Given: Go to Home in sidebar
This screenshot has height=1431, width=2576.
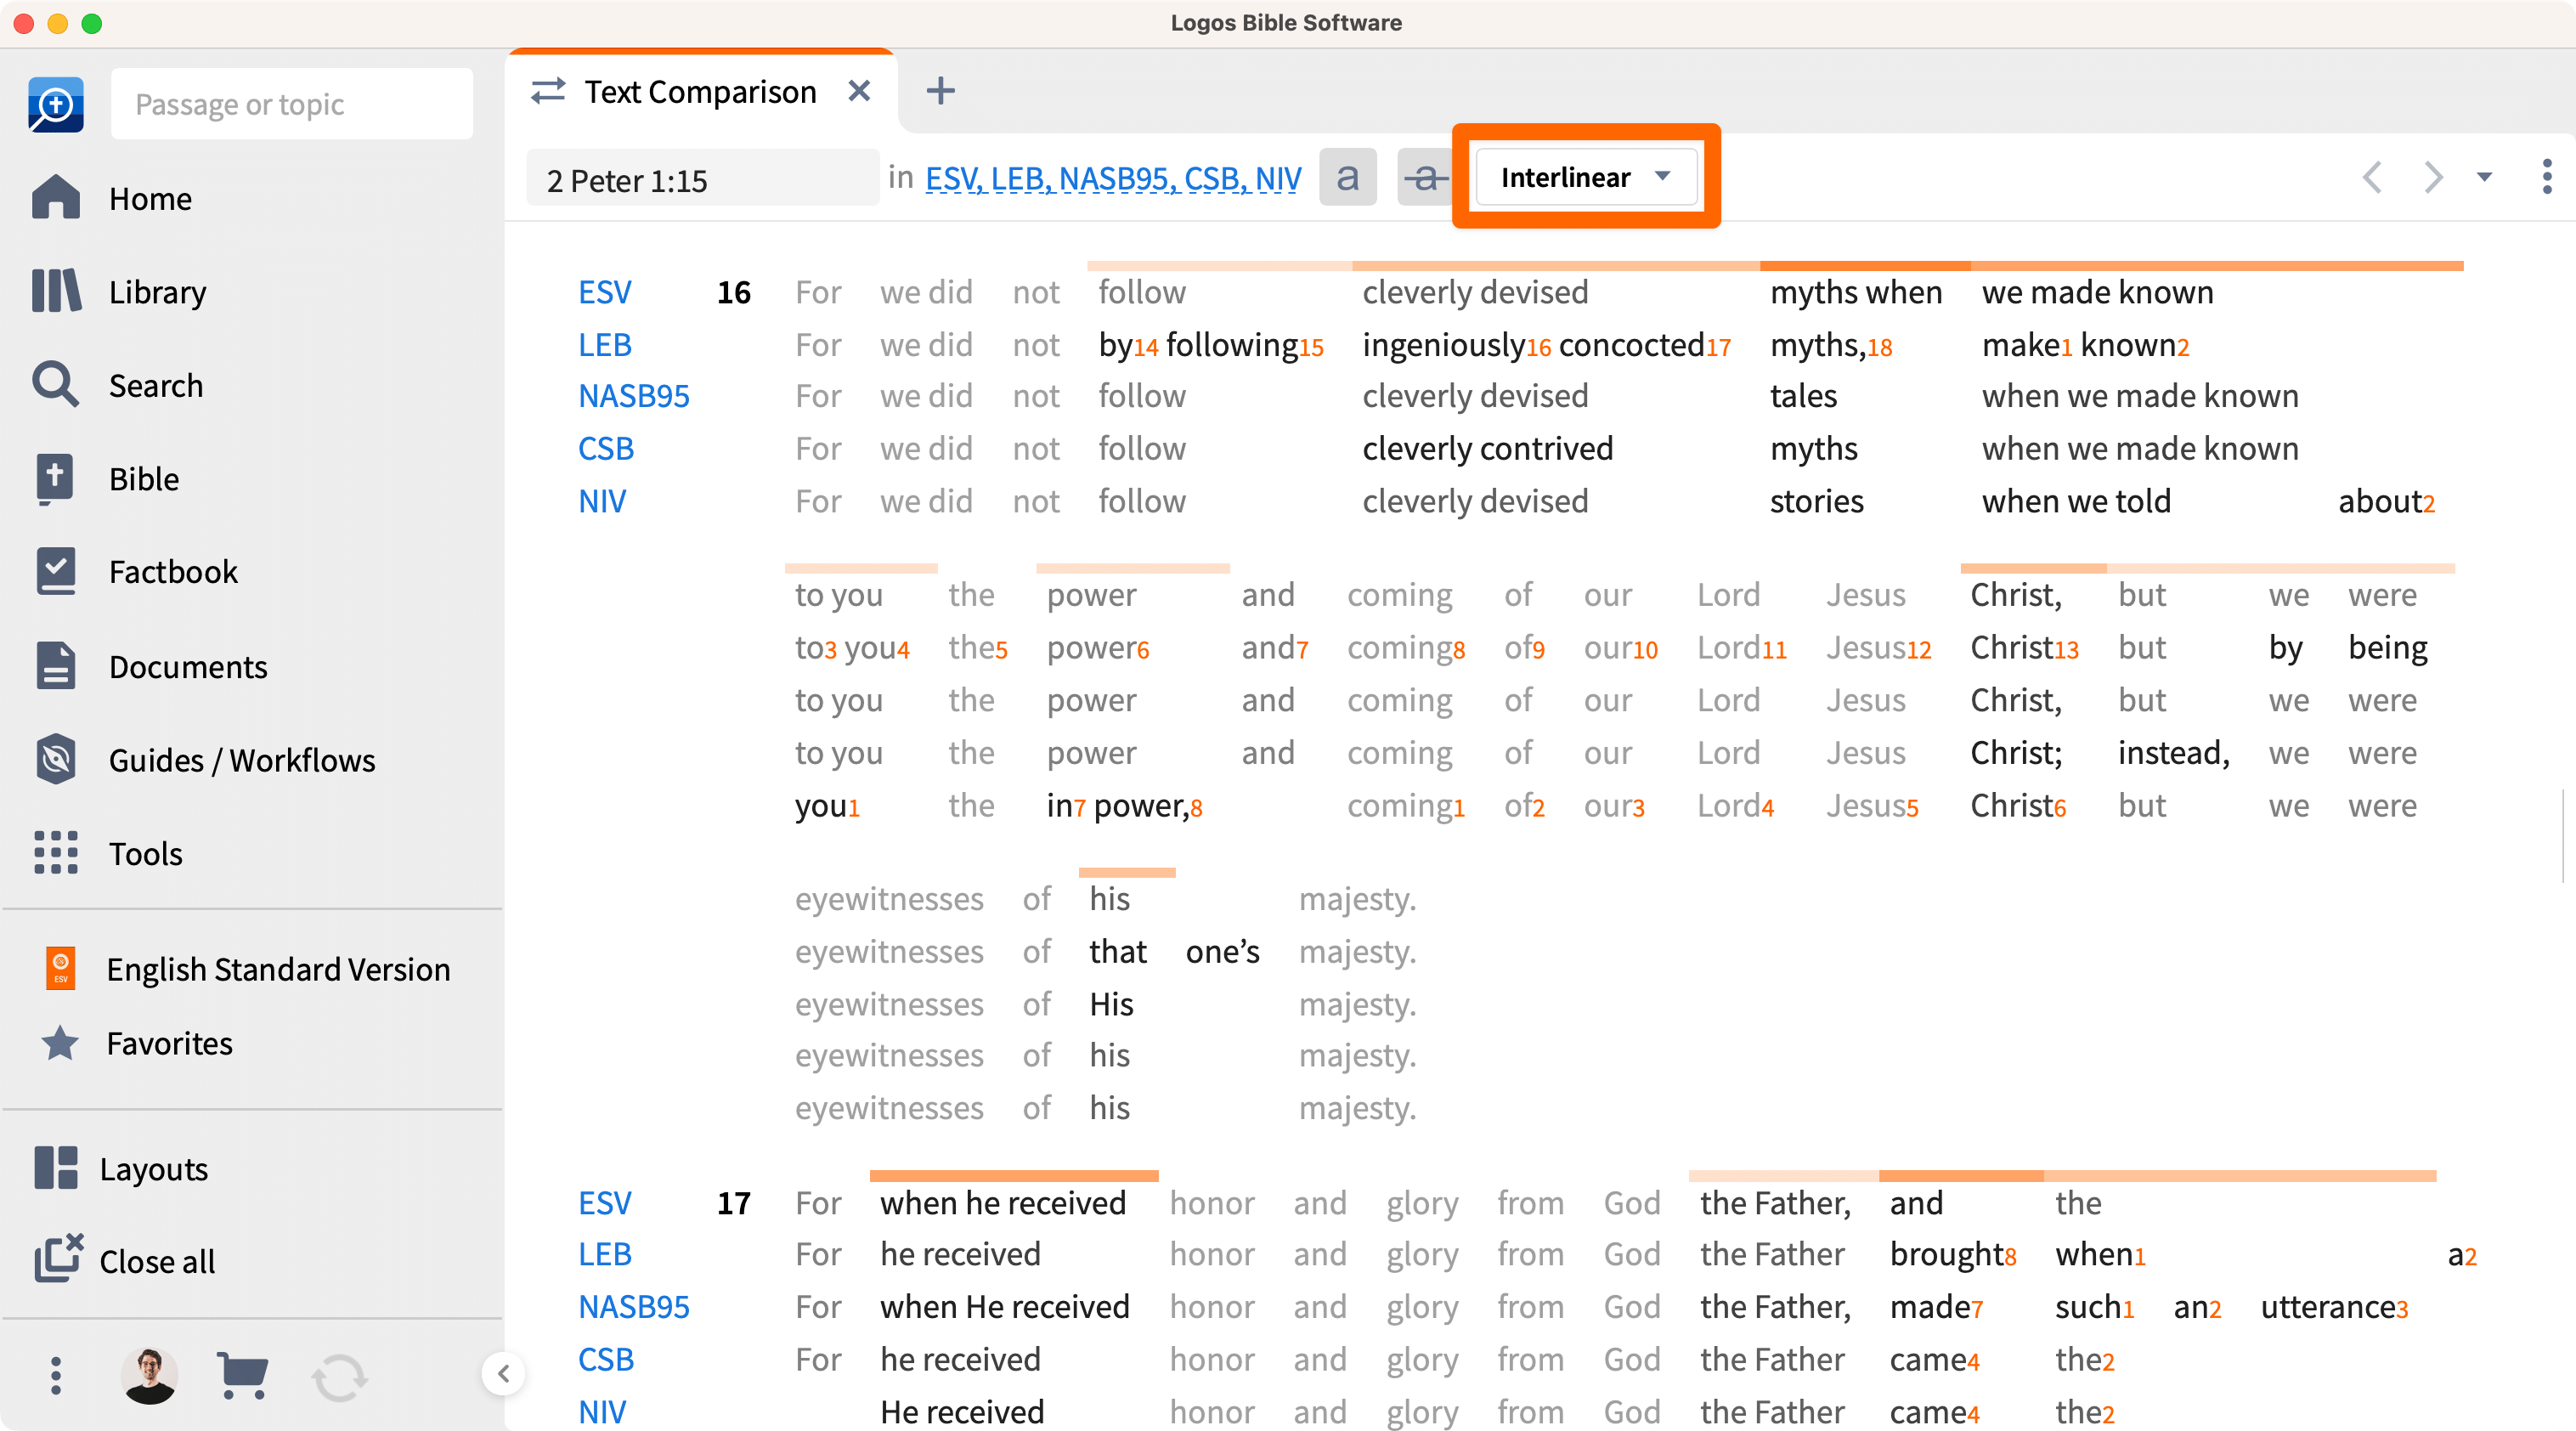Looking at the screenshot, I should tap(111, 198).
